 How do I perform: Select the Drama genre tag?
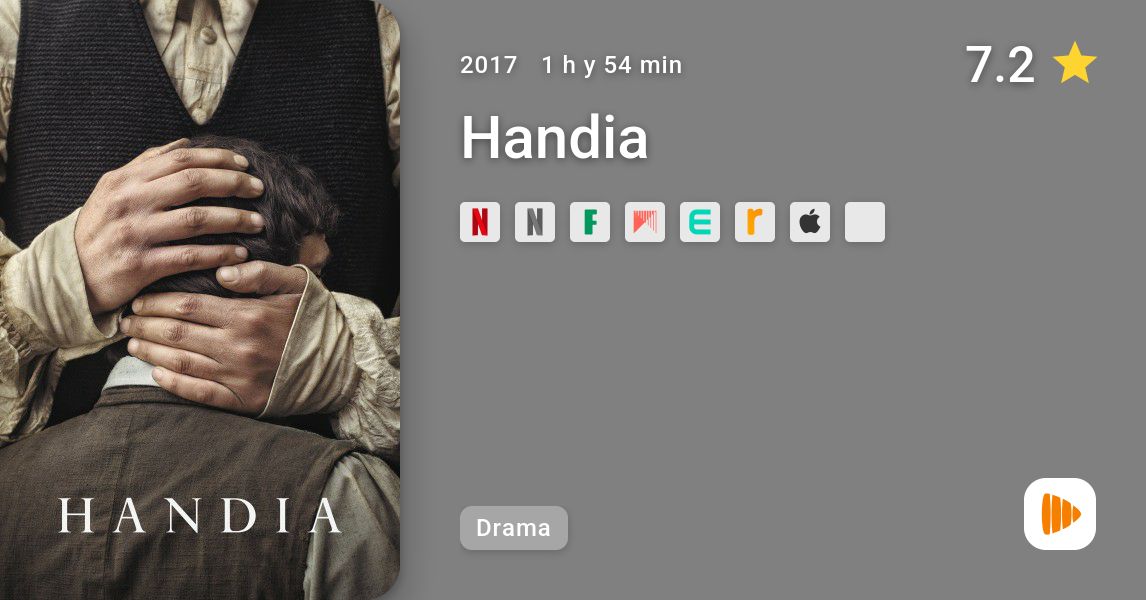coord(514,528)
